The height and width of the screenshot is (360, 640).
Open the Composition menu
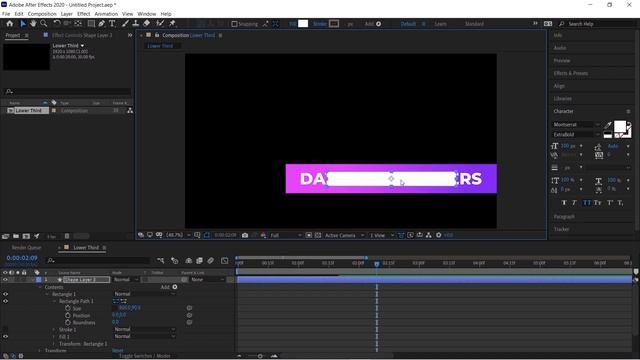[x=42, y=14]
